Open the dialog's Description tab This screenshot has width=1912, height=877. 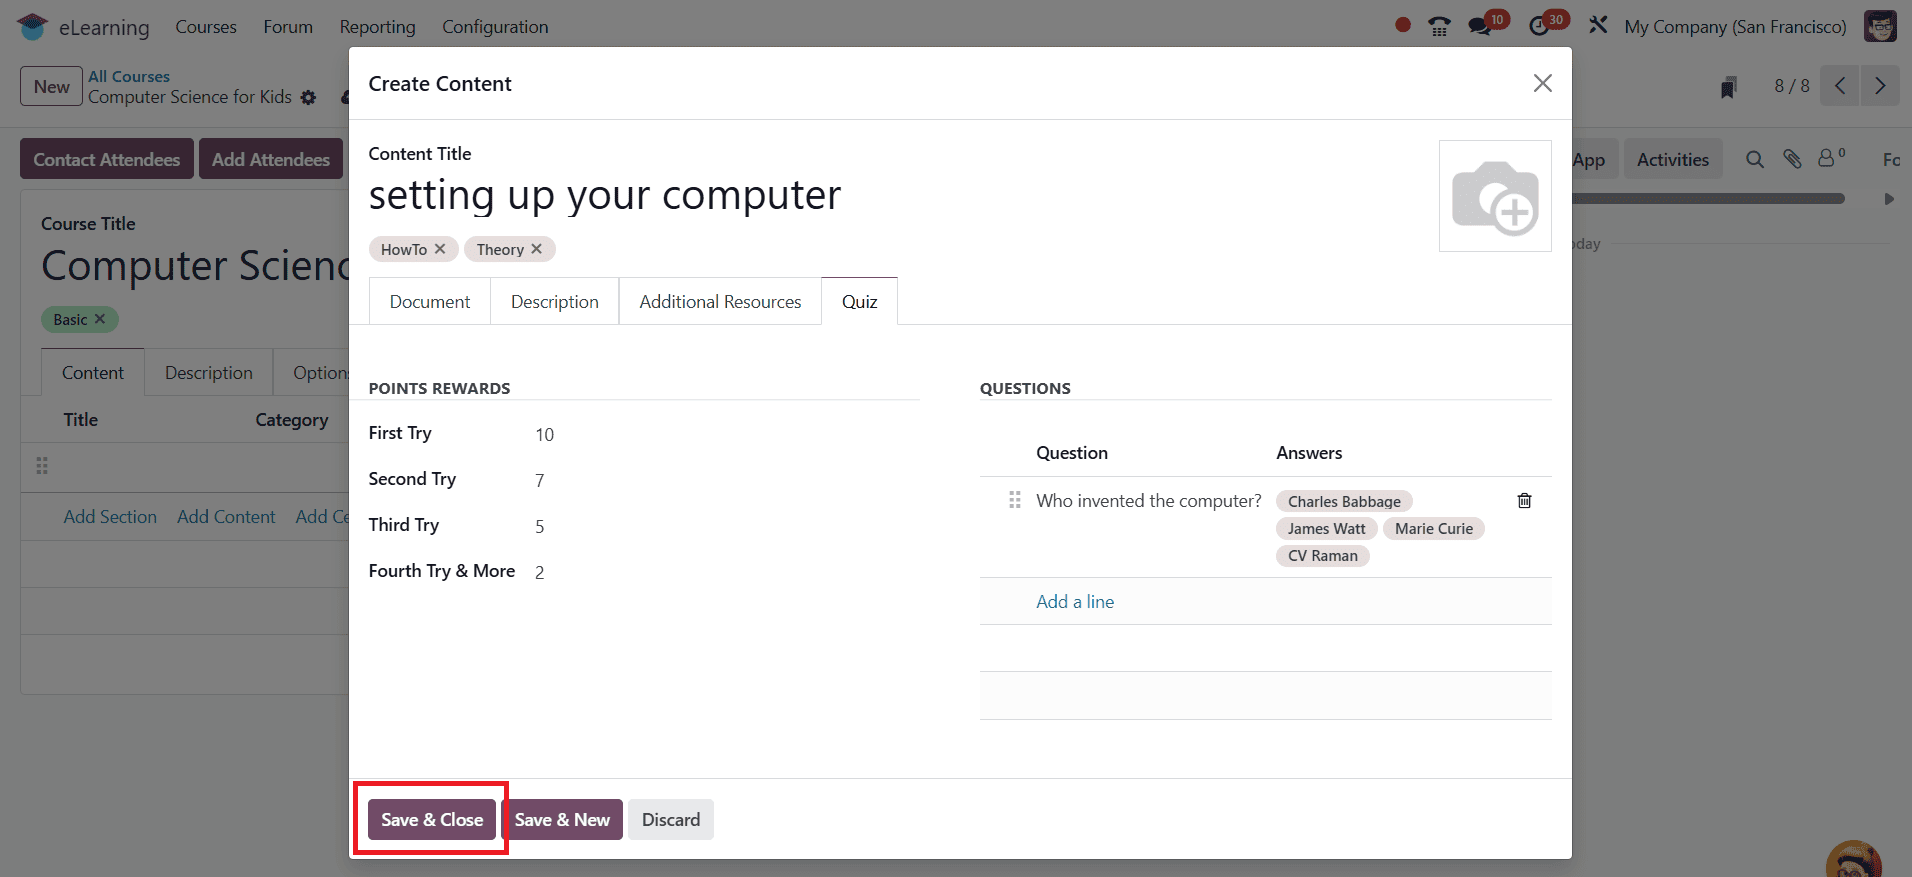pyautogui.click(x=555, y=302)
